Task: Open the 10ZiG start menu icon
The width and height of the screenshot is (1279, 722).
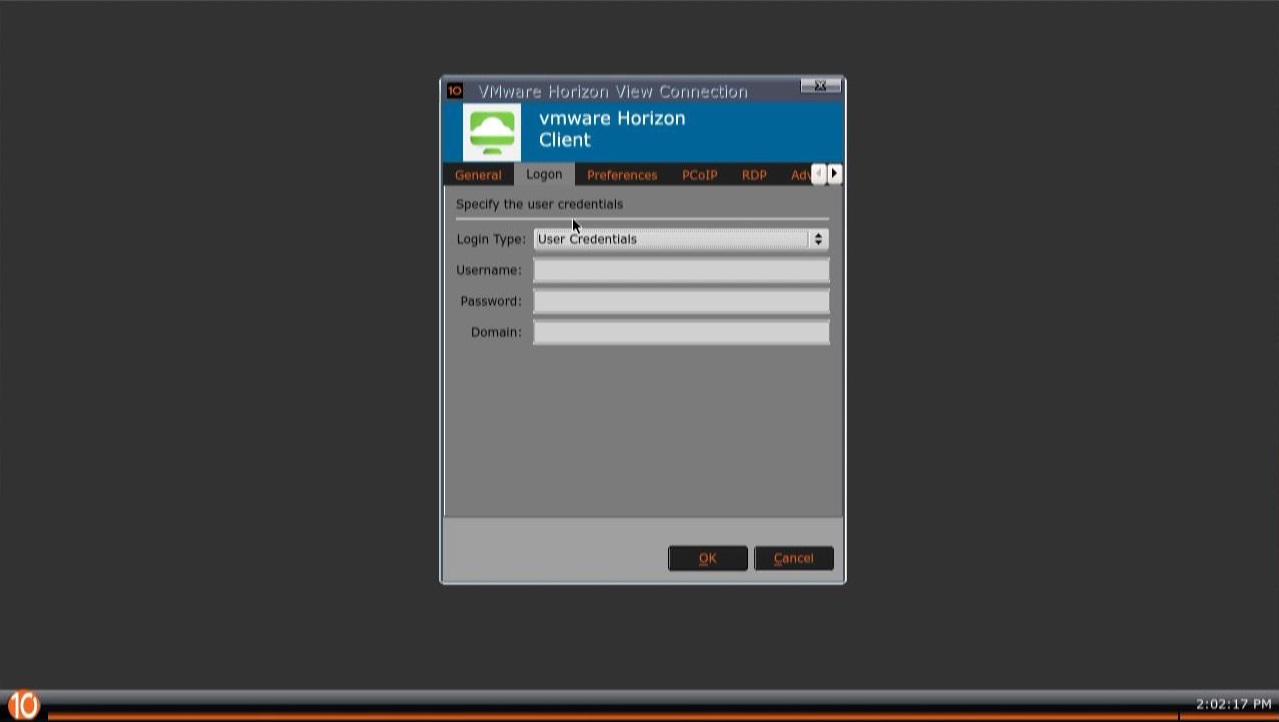Action: tap(22, 705)
